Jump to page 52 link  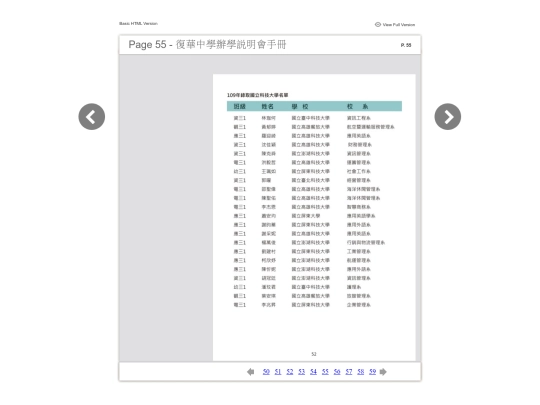290,372
